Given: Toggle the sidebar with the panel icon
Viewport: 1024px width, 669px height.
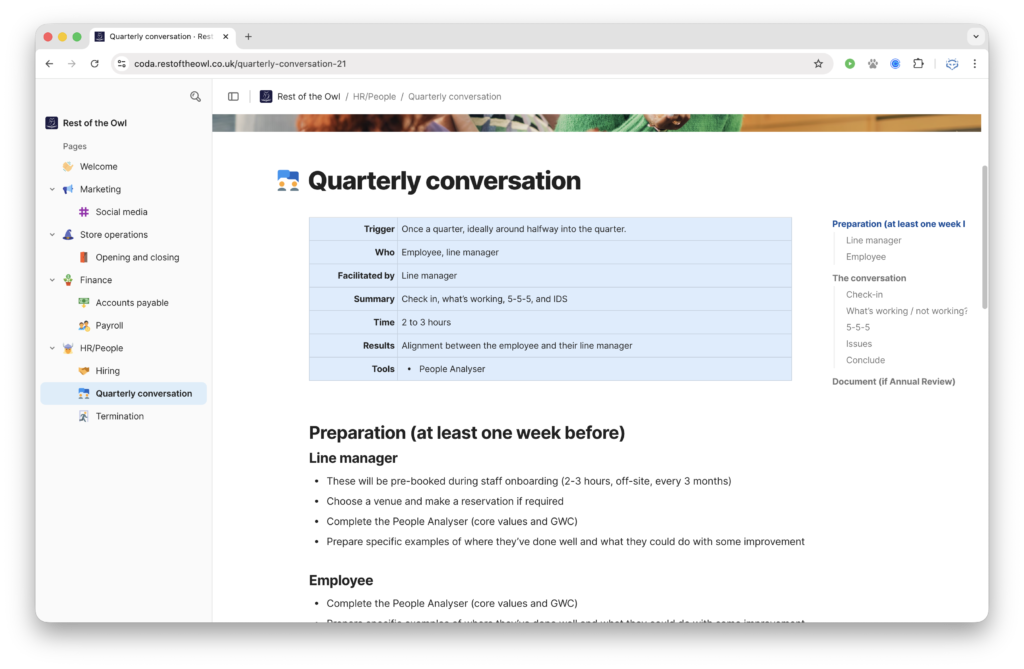Looking at the screenshot, I should [x=233, y=96].
